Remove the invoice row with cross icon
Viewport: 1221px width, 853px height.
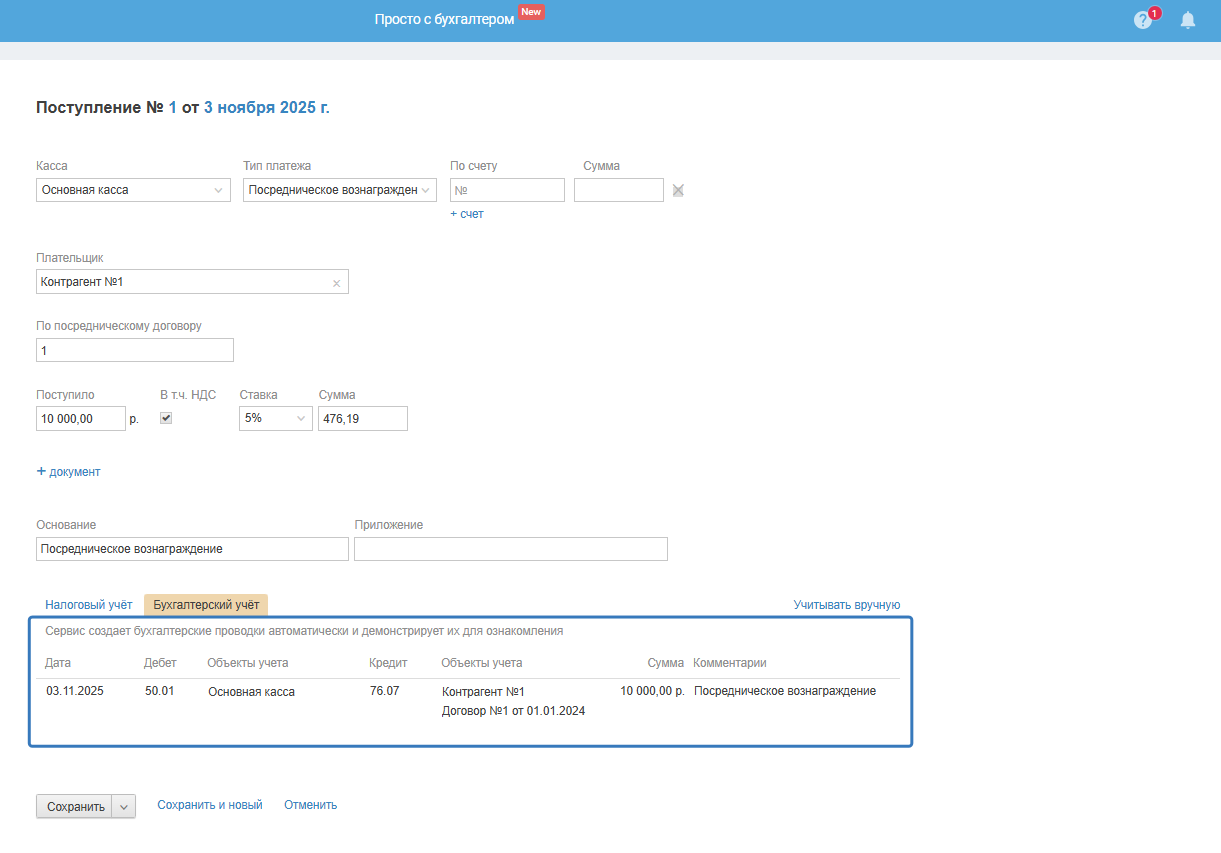pyautogui.click(x=678, y=190)
